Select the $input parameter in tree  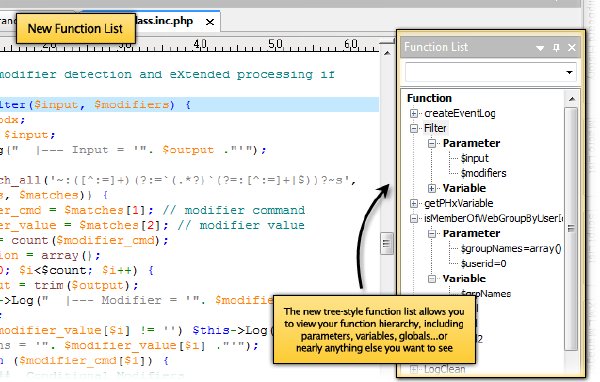pos(474,158)
